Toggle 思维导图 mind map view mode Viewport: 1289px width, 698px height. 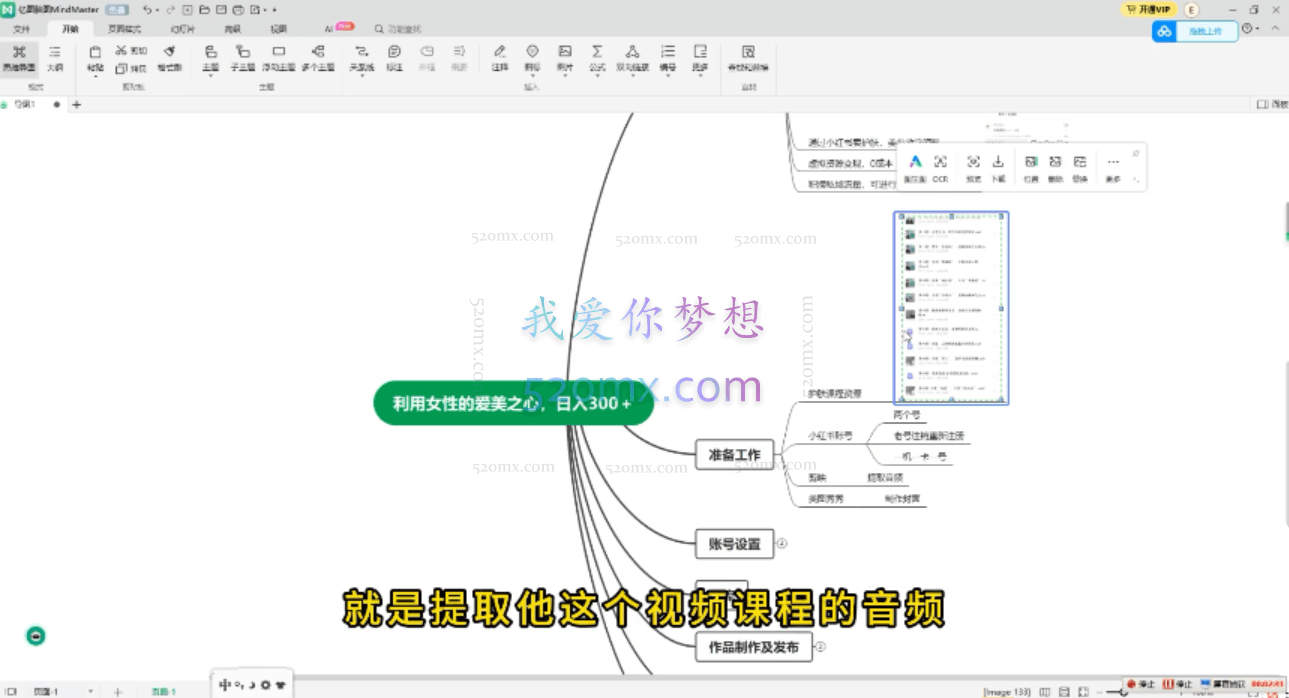click(x=20, y=57)
